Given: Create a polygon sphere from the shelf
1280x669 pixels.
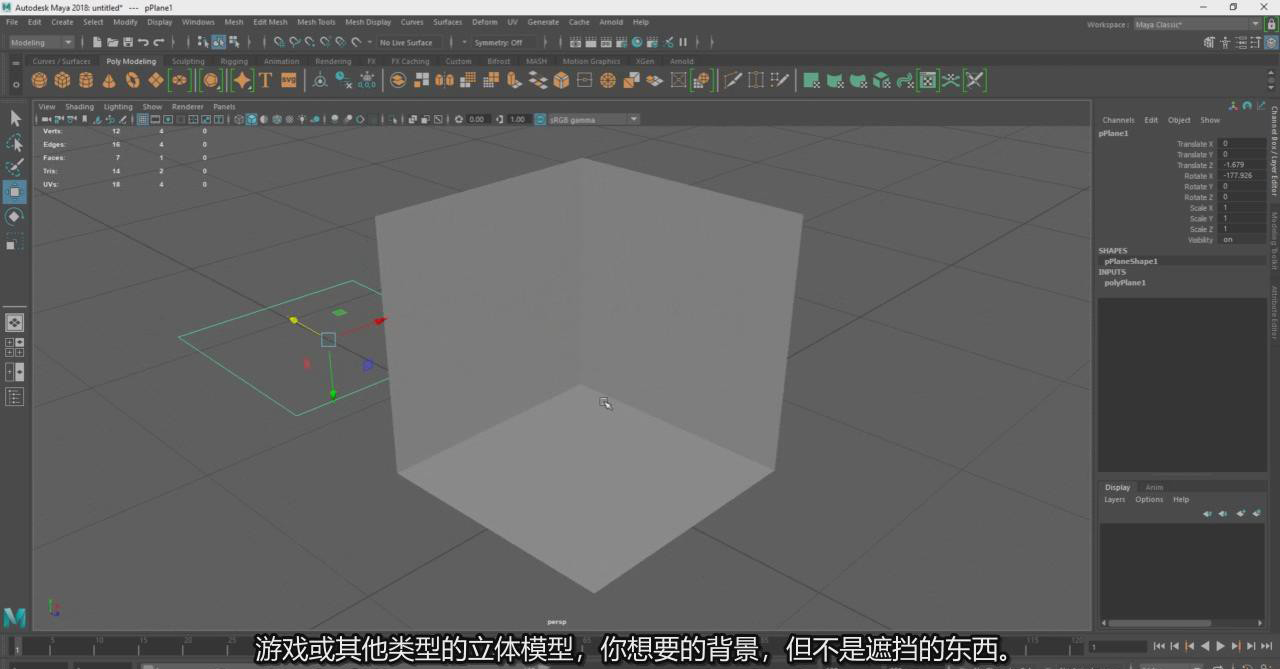Looking at the screenshot, I should click(39, 80).
